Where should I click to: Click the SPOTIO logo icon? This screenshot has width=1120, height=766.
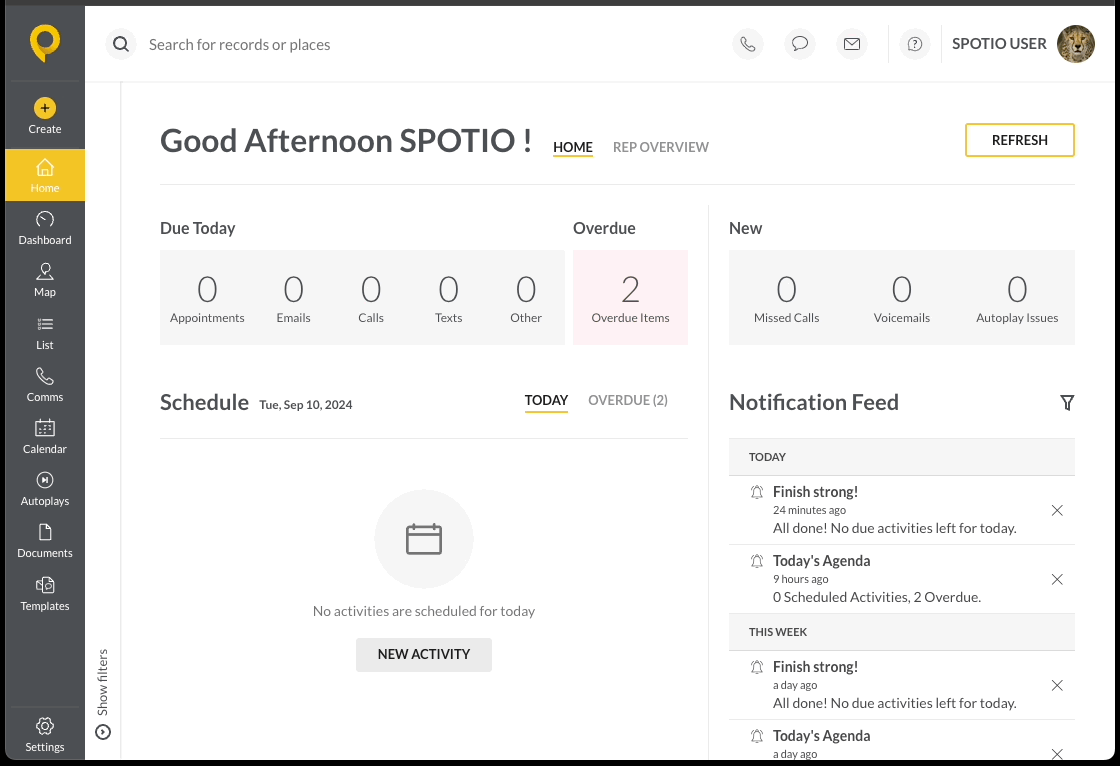44,43
